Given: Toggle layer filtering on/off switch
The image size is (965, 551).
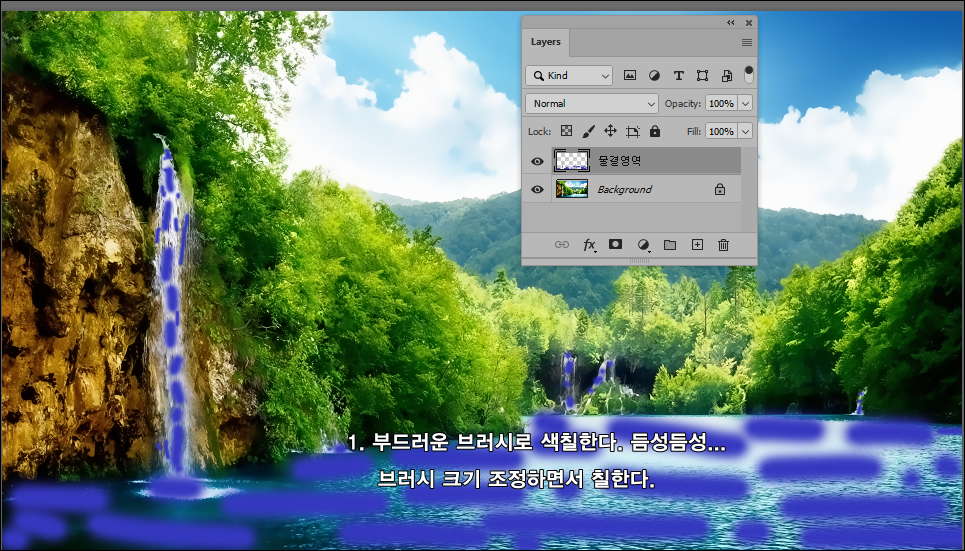Looking at the screenshot, I should 748,74.
